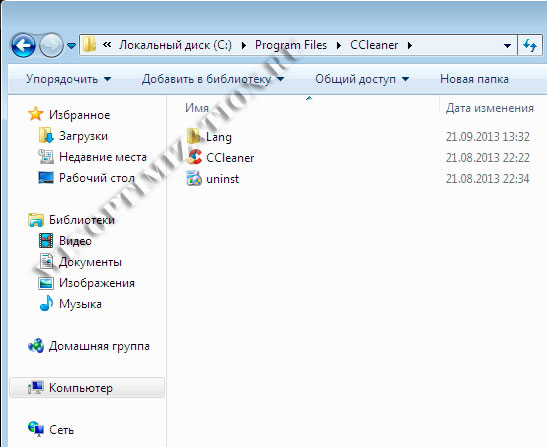
Task: Select Компьютер in navigation pane
Action: (81, 388)
